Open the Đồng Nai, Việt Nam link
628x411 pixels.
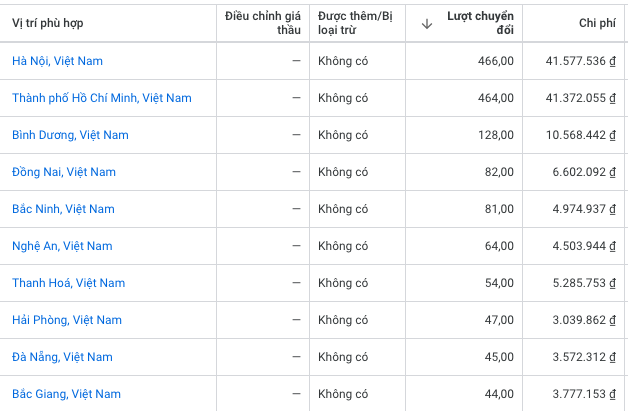[64, 172]
